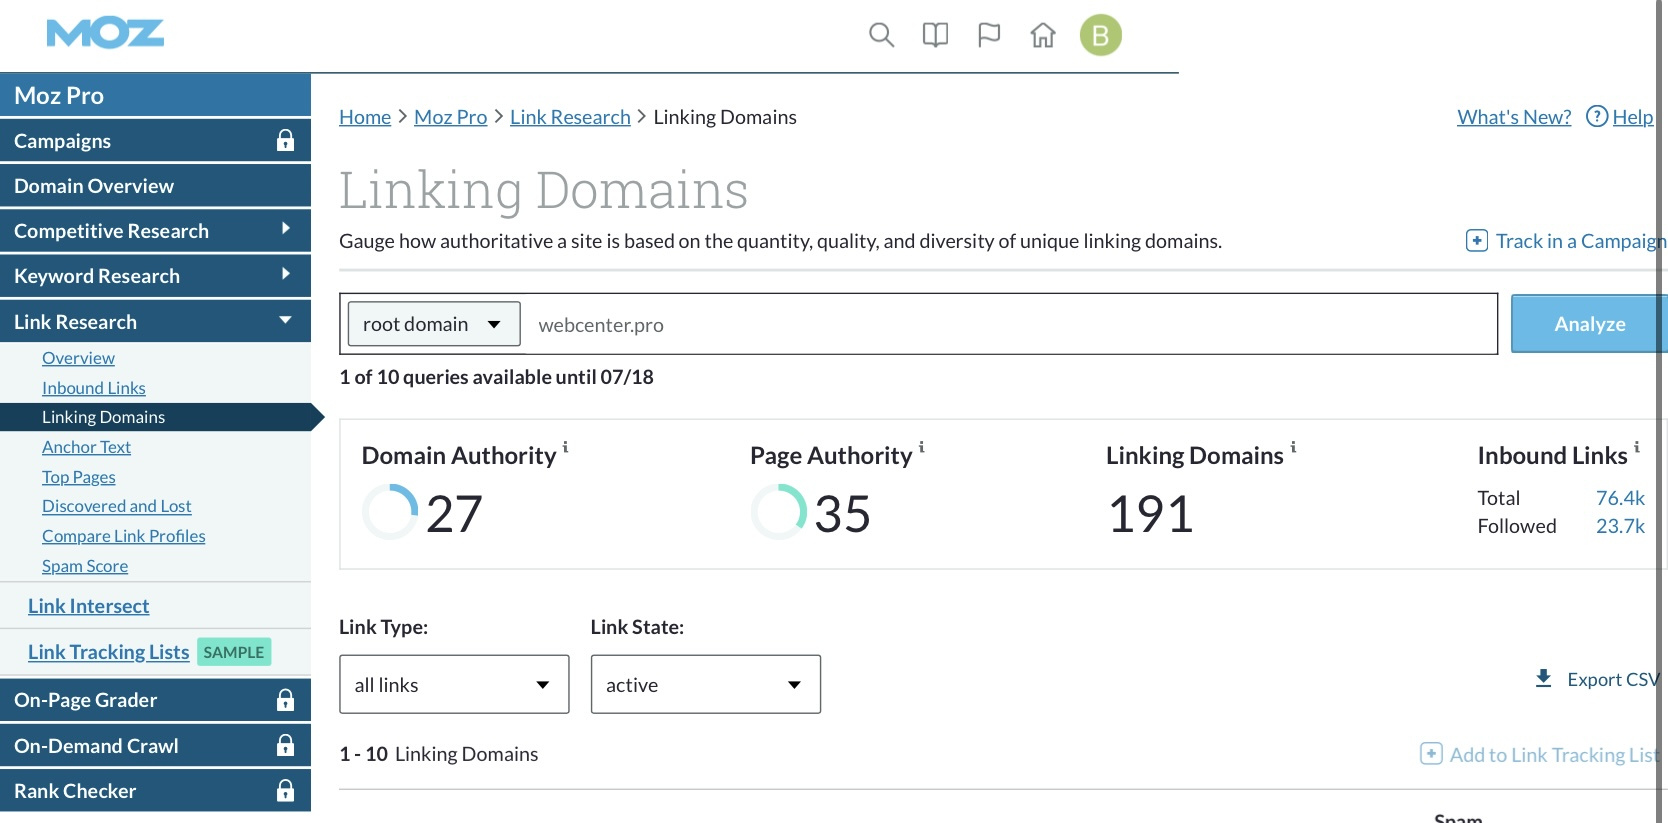This screenshot has width=1668, height=823.
Task: Follow the Home breadcrumb link
Action: [365, 117]
